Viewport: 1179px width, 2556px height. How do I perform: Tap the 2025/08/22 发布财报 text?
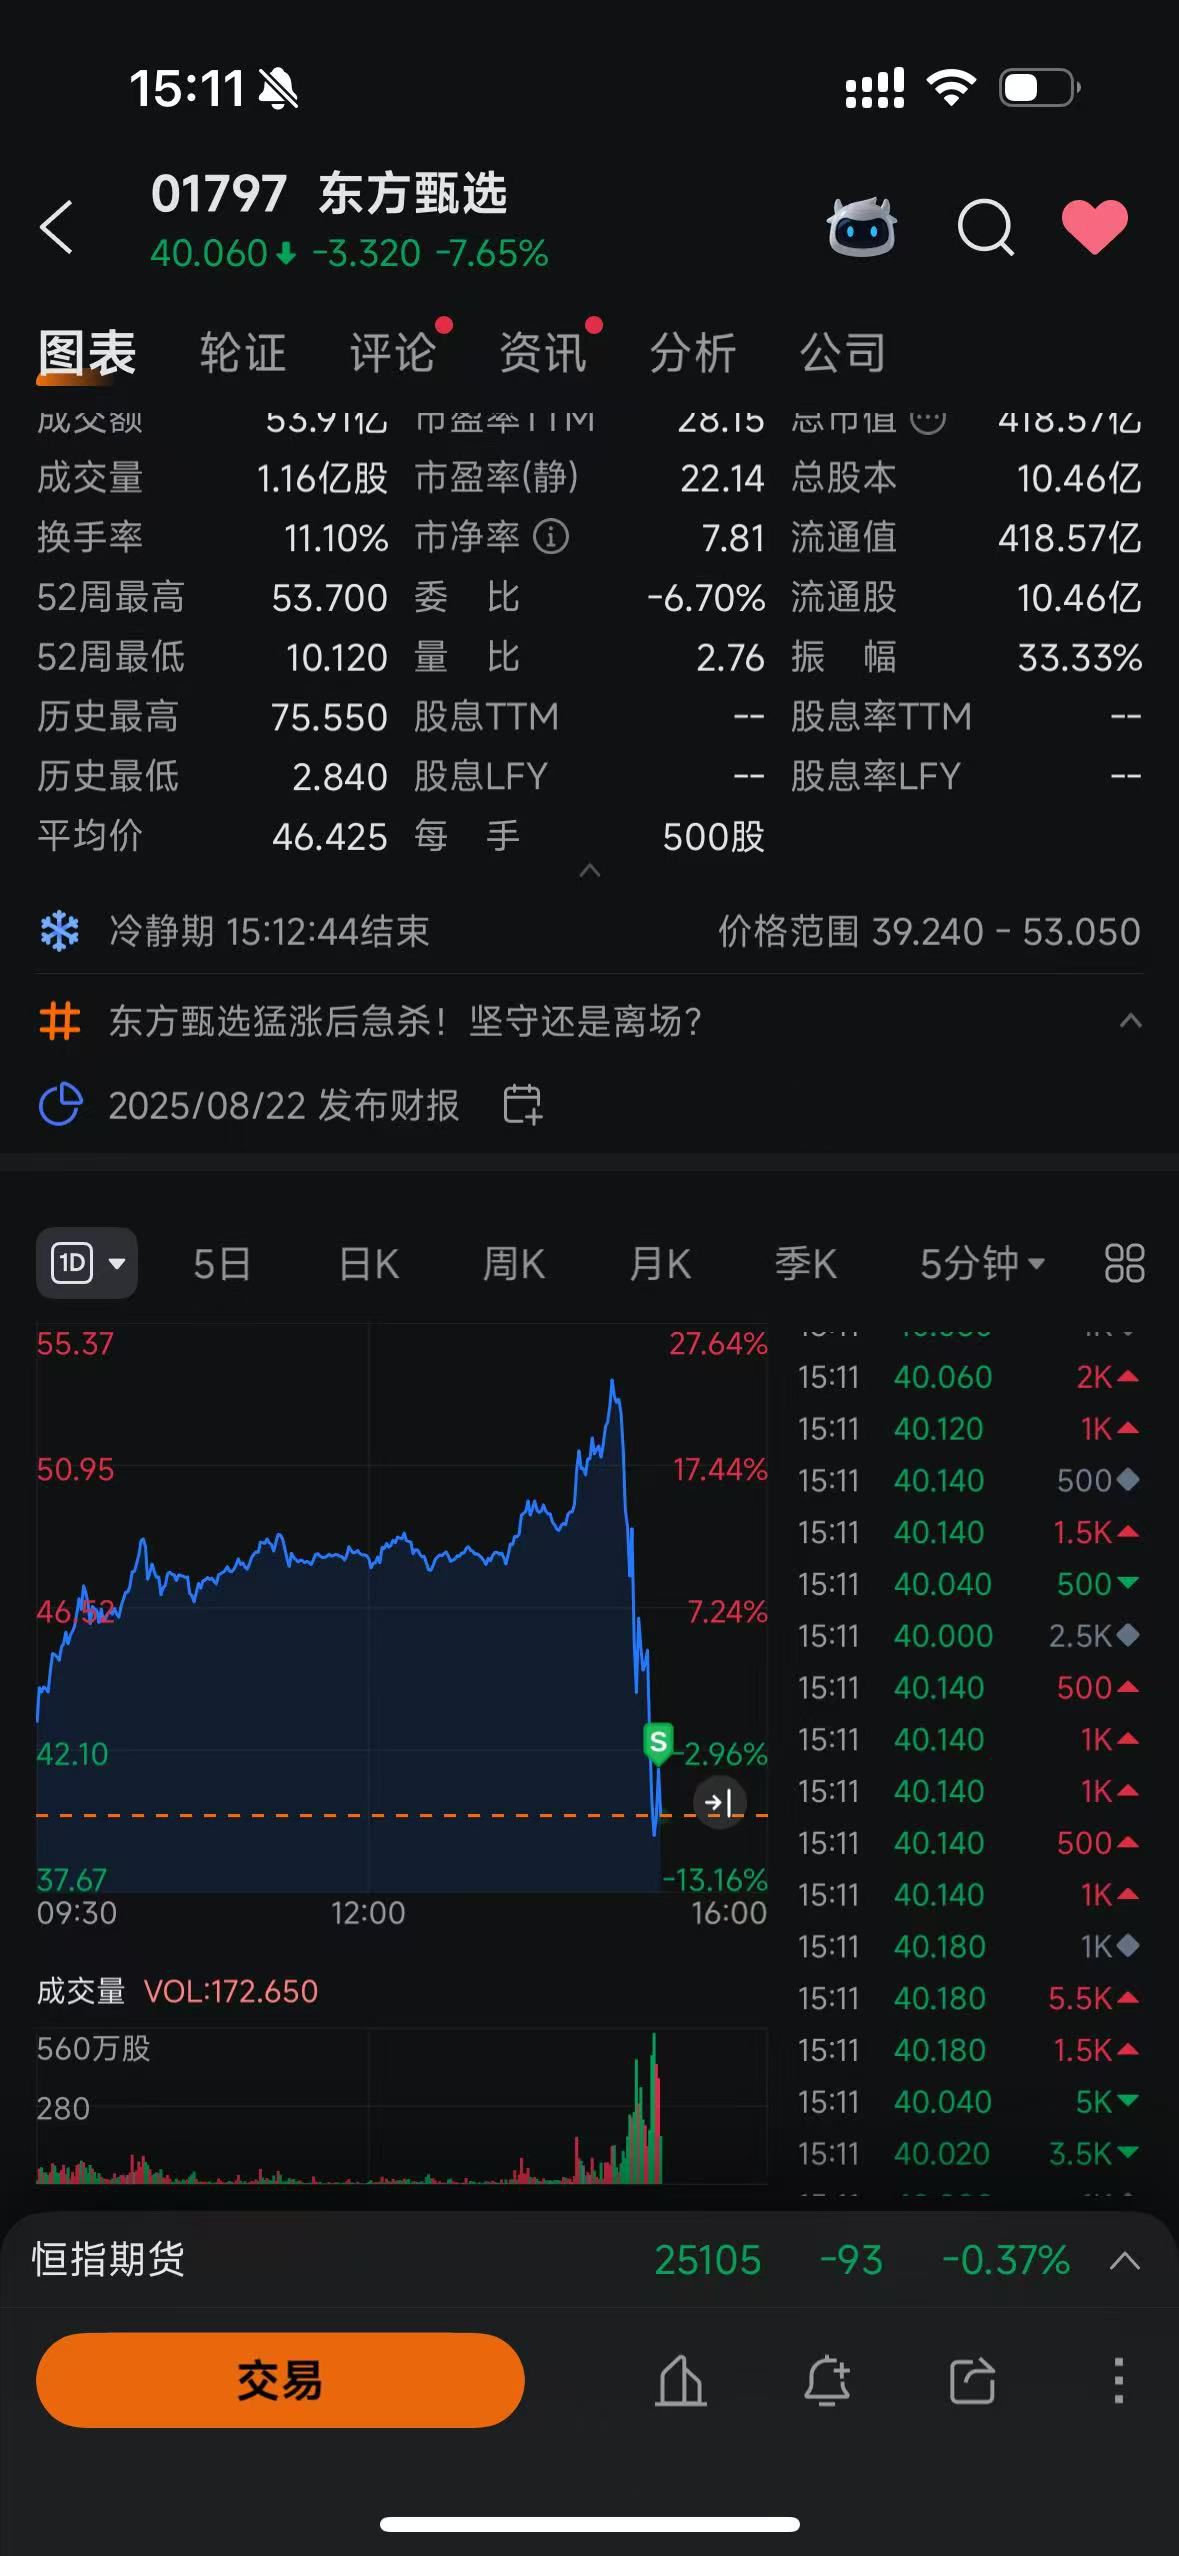(x=284, y=1105)
